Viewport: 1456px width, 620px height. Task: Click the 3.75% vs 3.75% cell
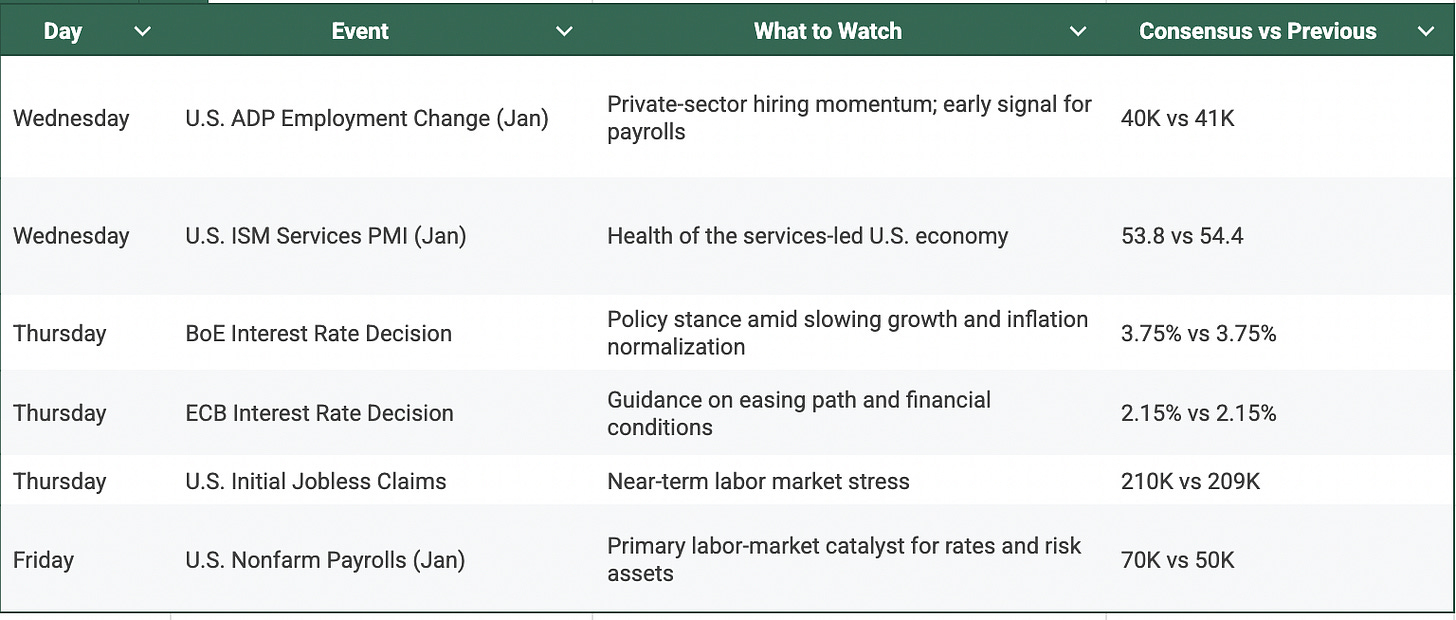tap(1199, 333)
